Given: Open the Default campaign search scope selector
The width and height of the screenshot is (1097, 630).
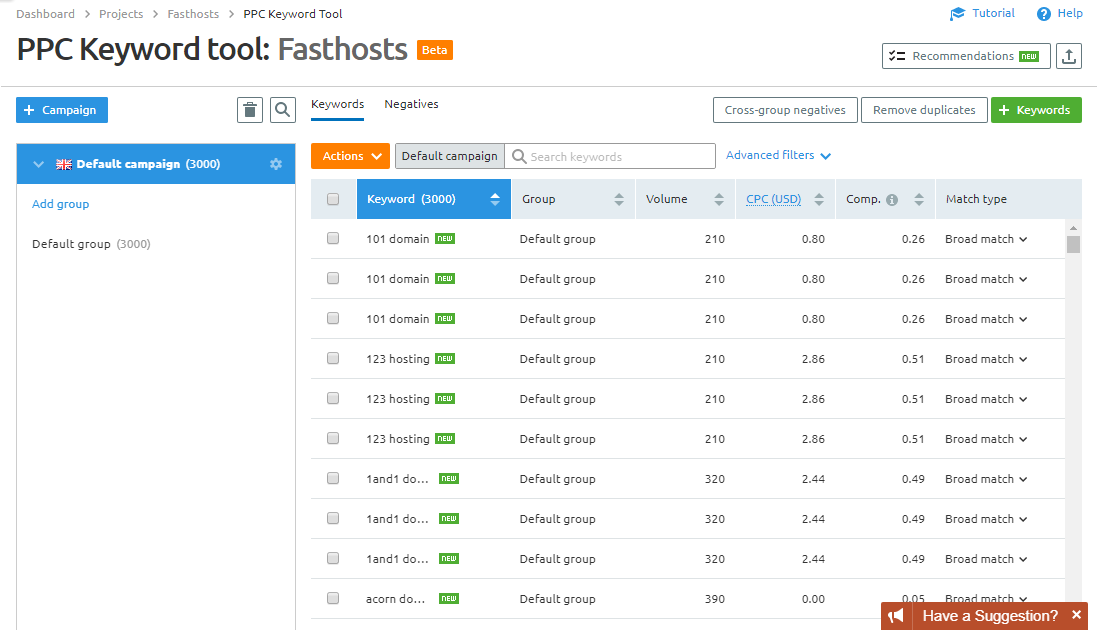Looking at the screenshot, I should (450, 156).
